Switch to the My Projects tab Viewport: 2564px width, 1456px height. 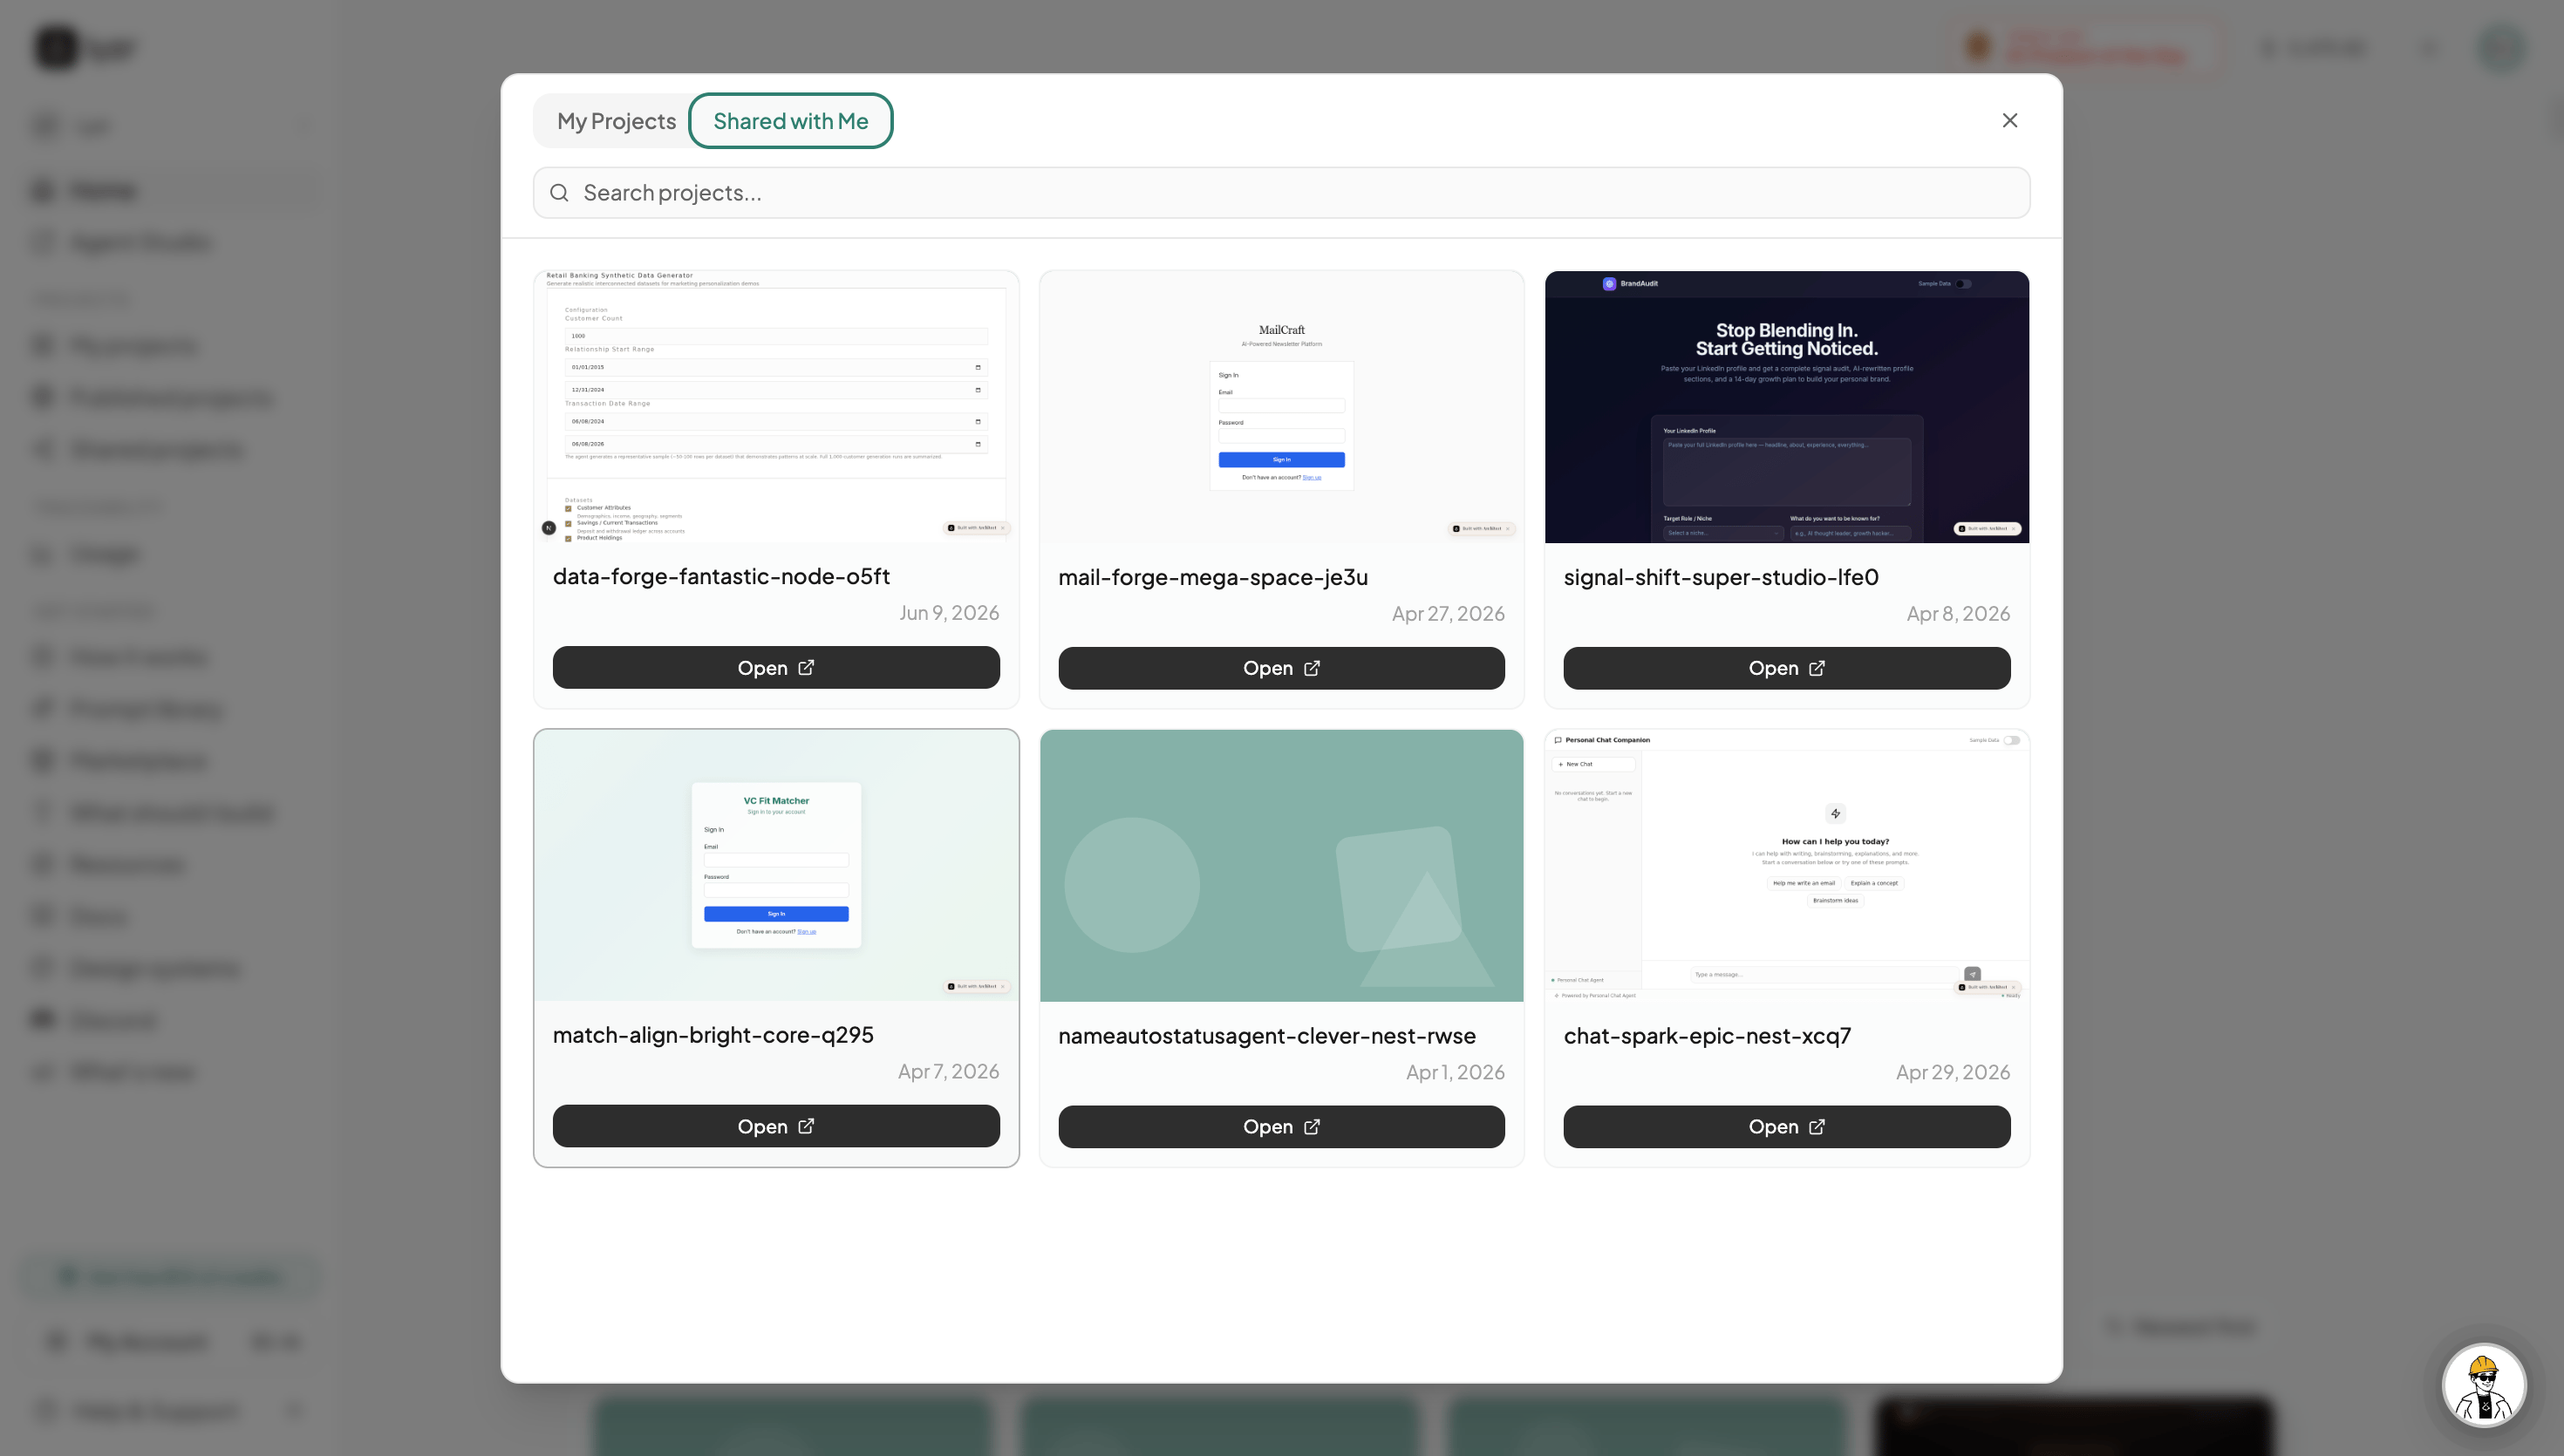click(616, 121)
